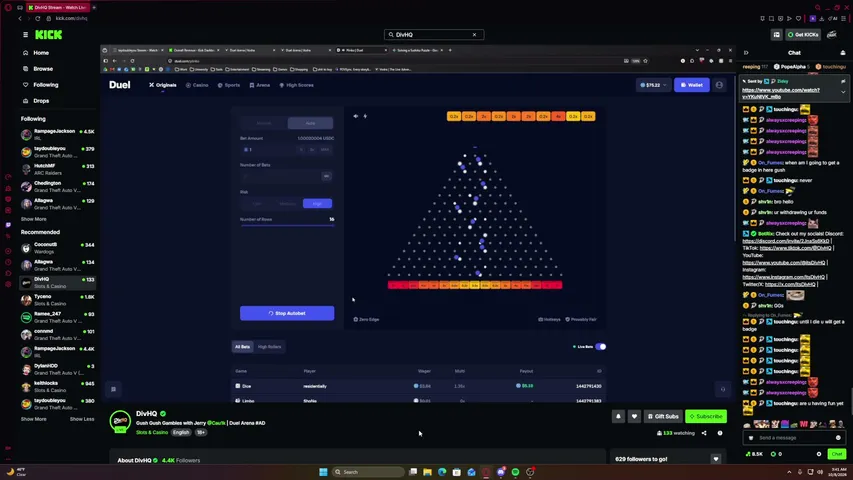Open Drops in the Kick sidebar

tap(41, 101)
